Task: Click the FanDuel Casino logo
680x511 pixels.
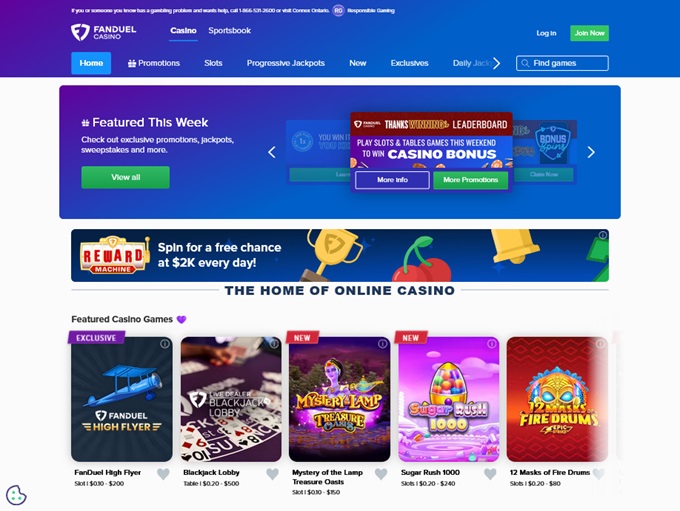Action: coord(103,32)
